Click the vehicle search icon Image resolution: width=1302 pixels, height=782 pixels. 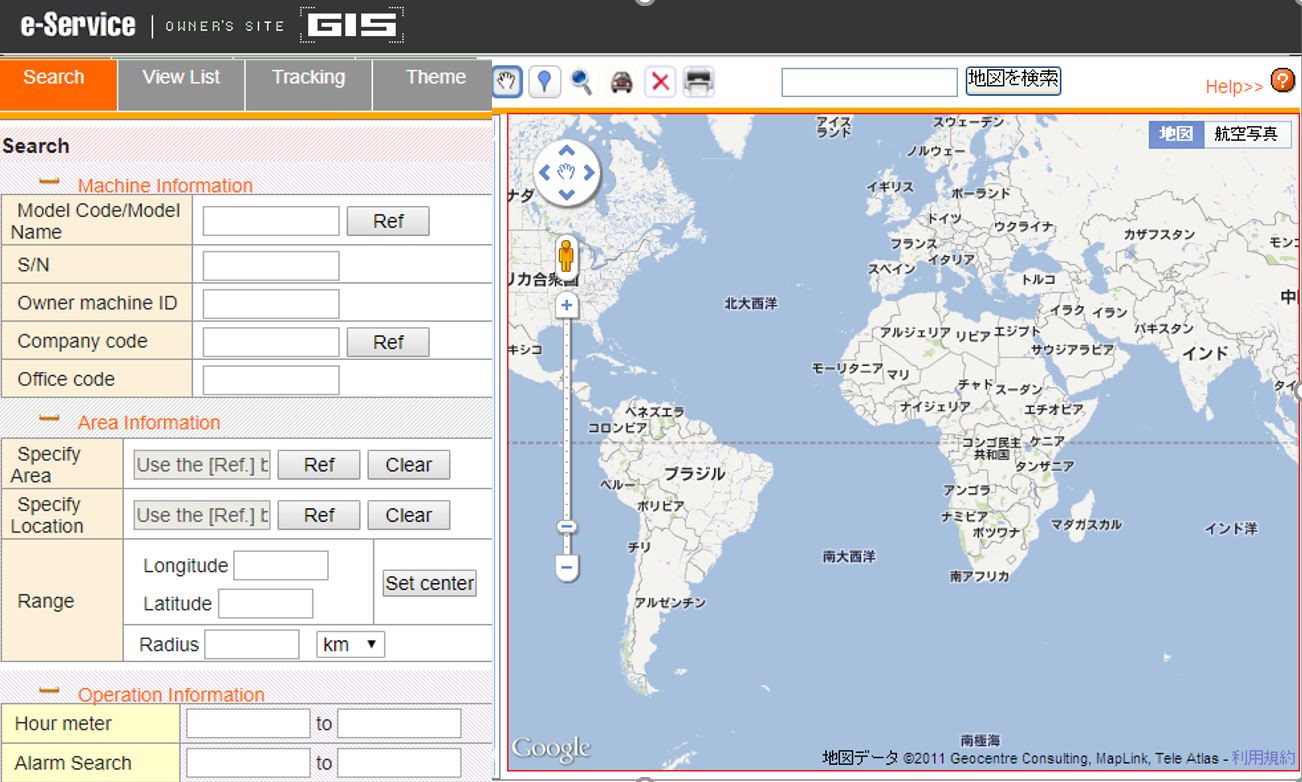click(x=622, y=82)
